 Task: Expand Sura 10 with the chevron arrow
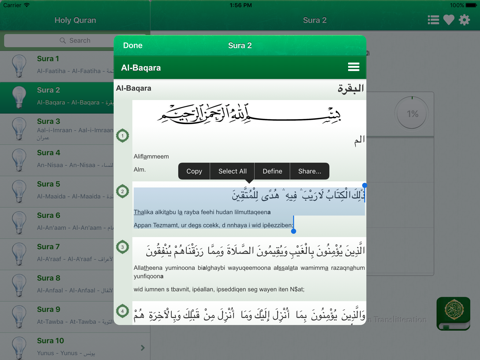[143, 348]
